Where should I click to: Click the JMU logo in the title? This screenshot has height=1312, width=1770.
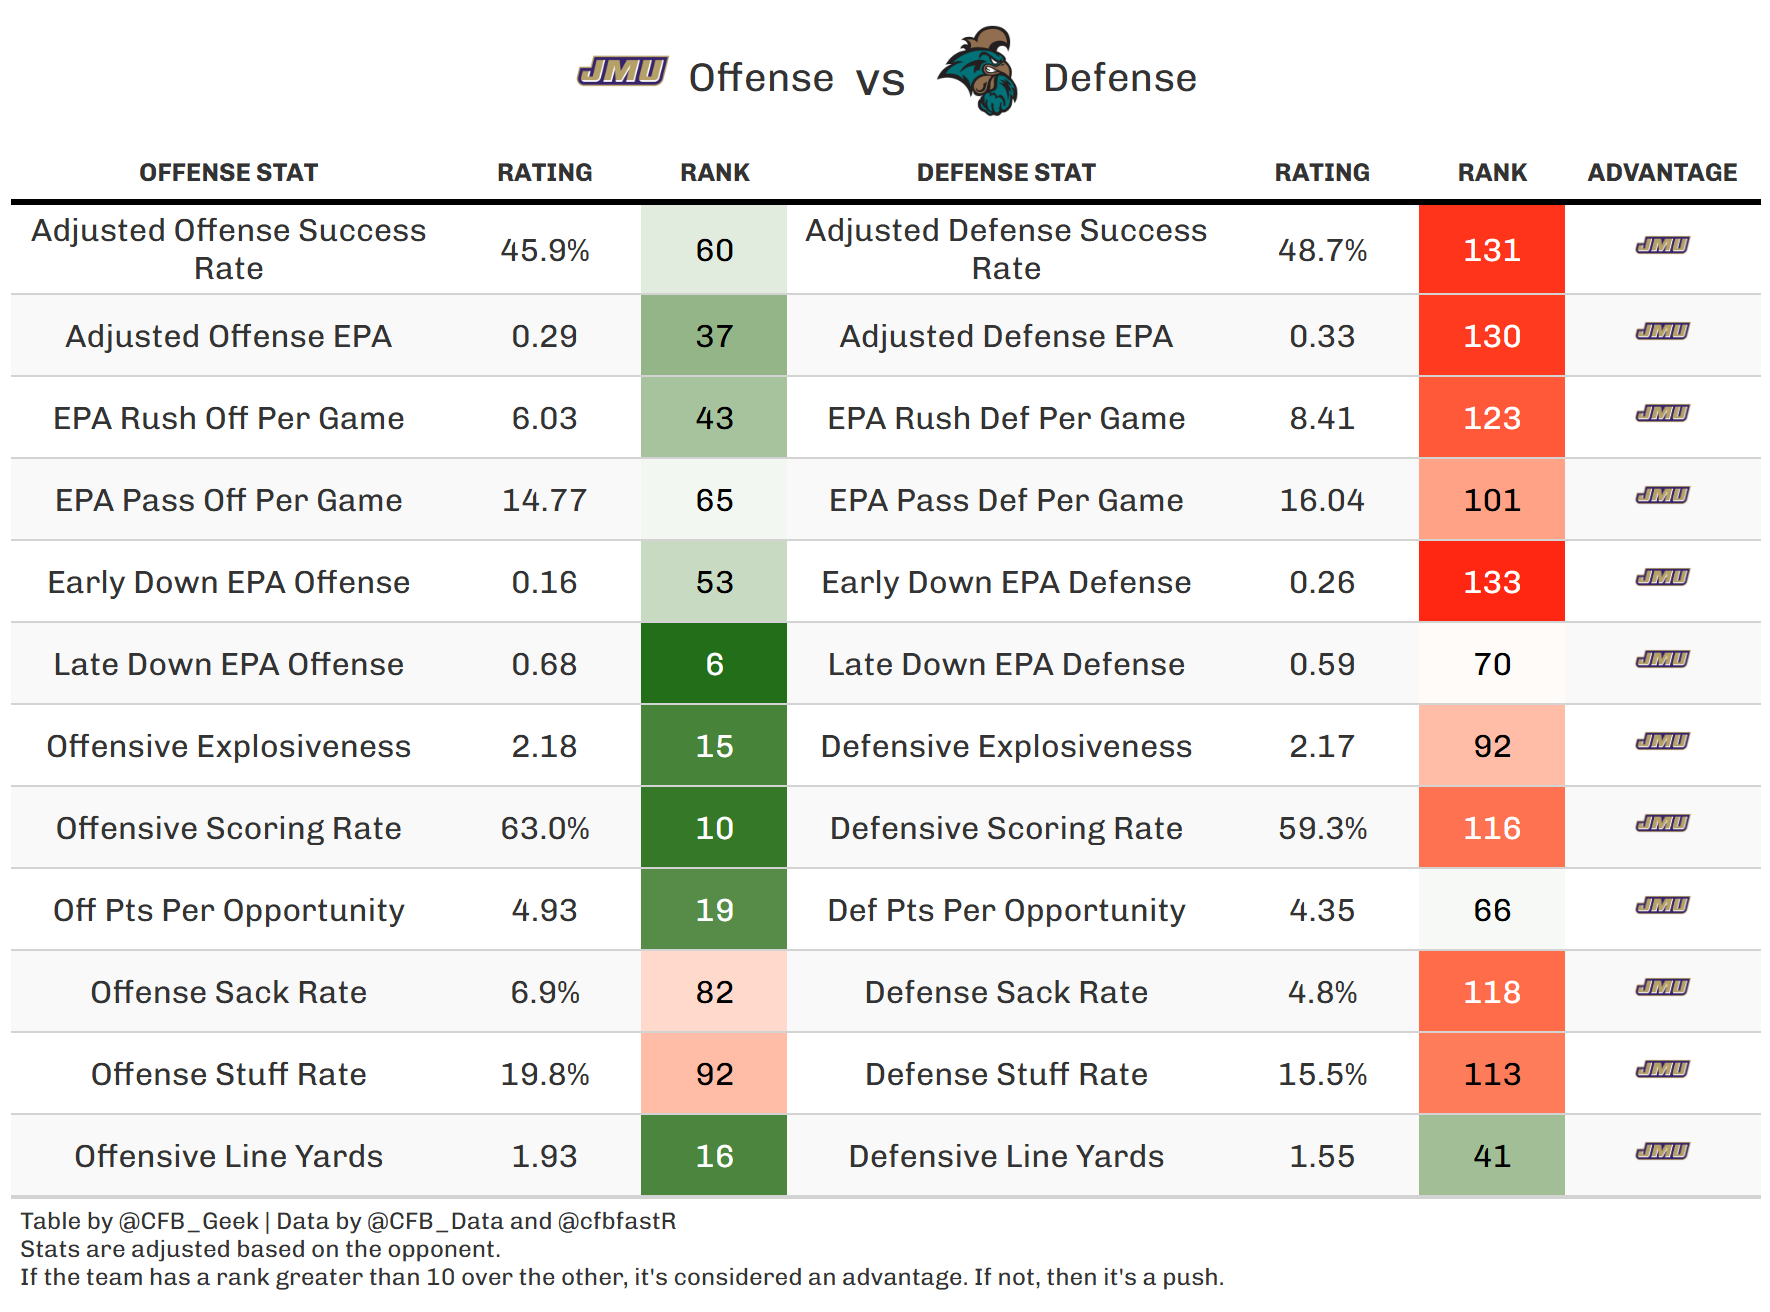622,72
